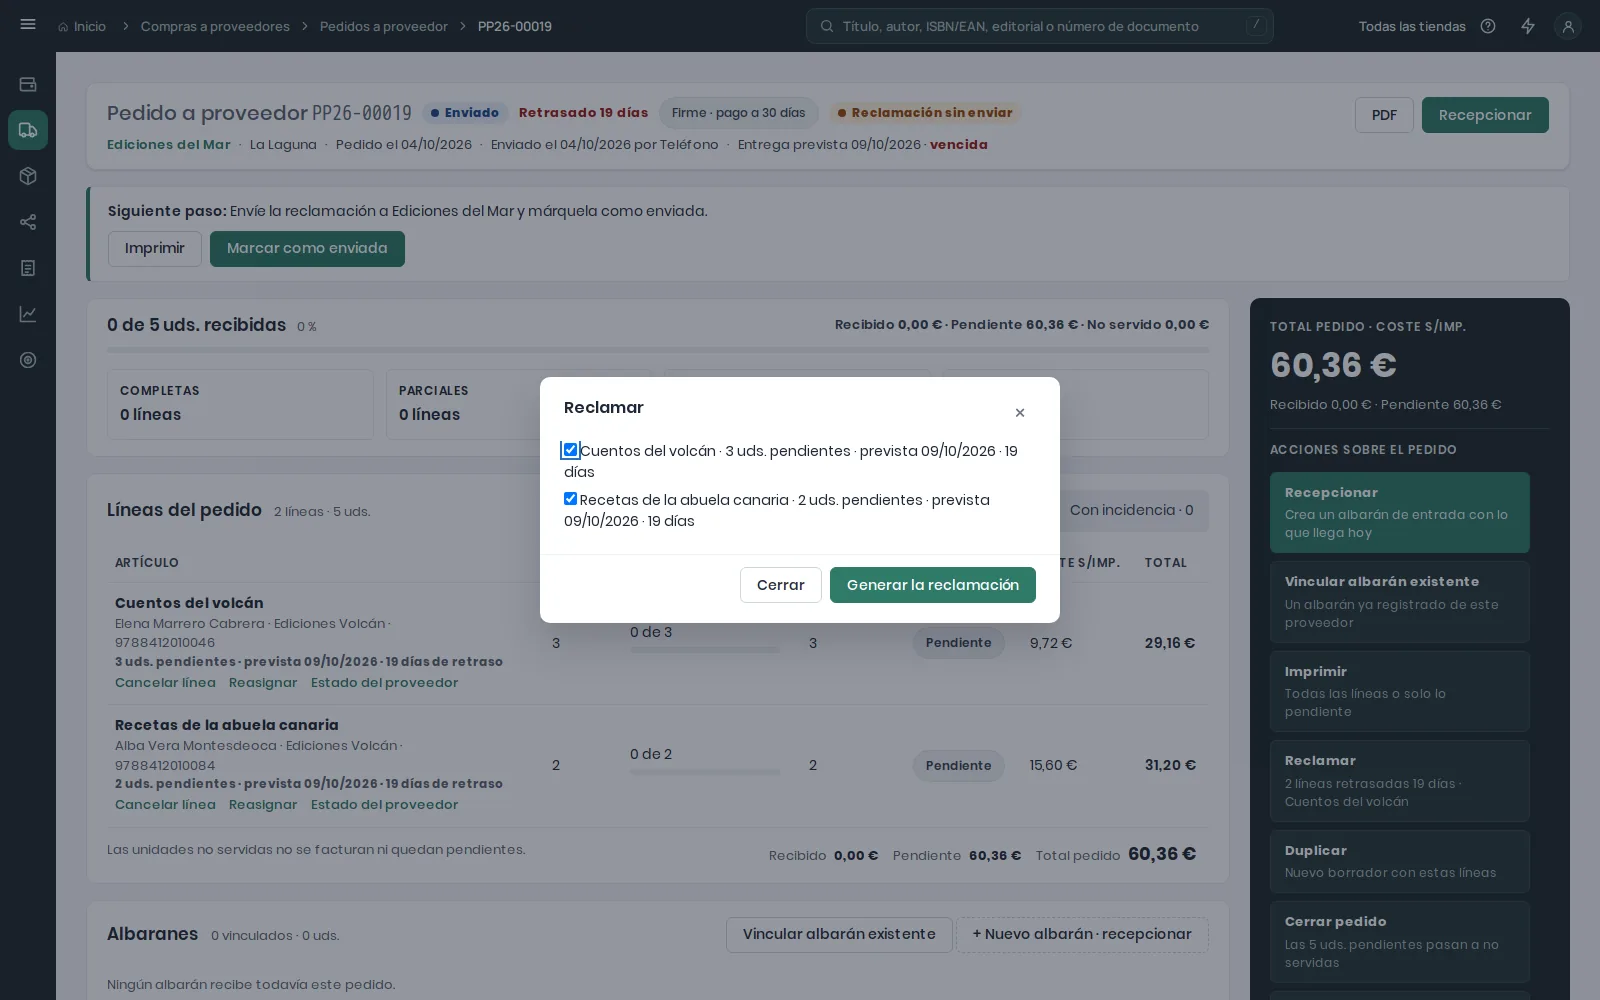
Task: Go to Compras a proveedores breadcrumb
Action: pyautogui.click(x=215, y=26)
